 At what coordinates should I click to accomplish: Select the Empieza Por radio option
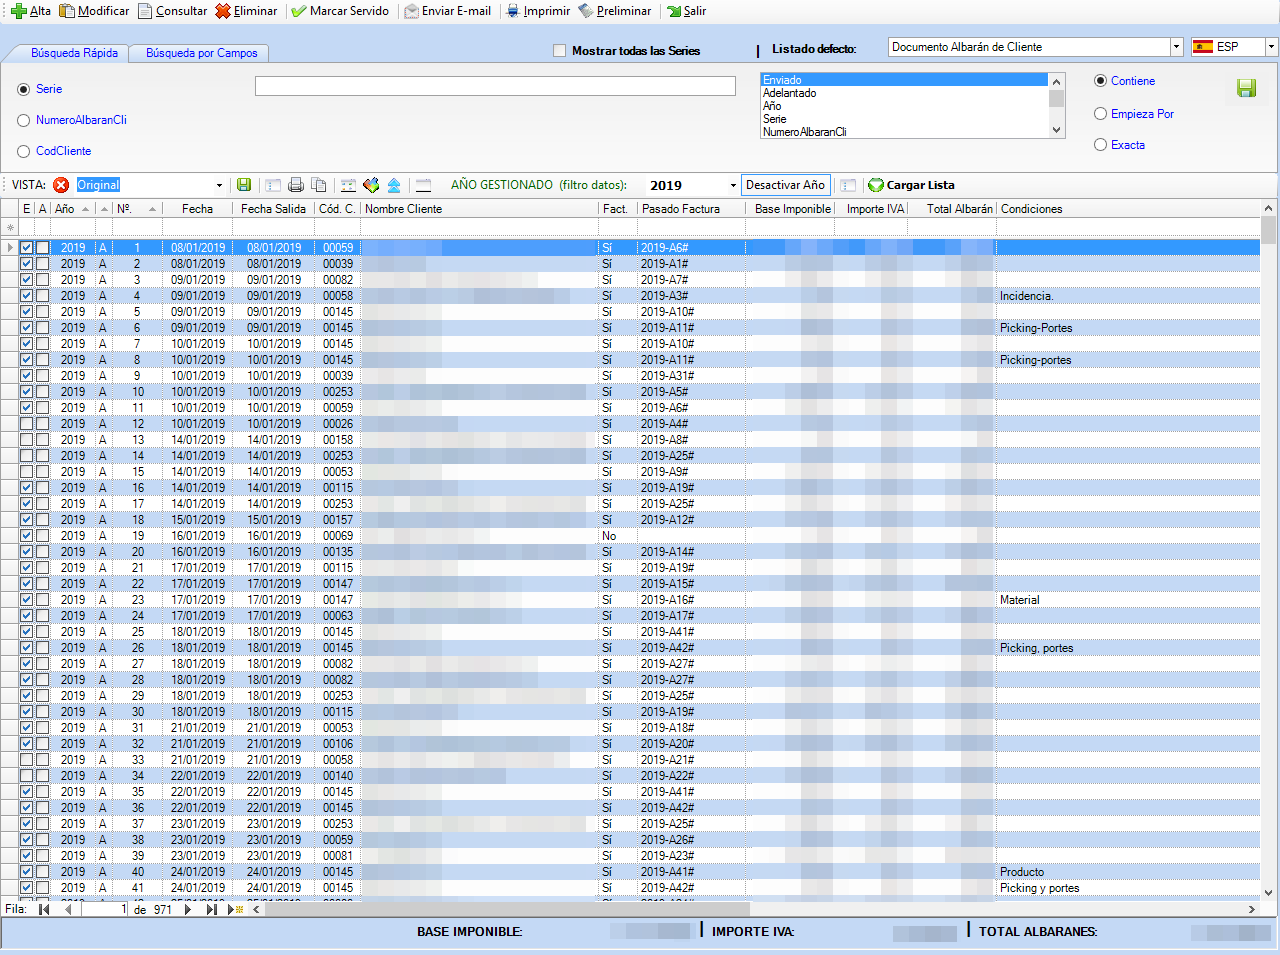(1101, 114)
